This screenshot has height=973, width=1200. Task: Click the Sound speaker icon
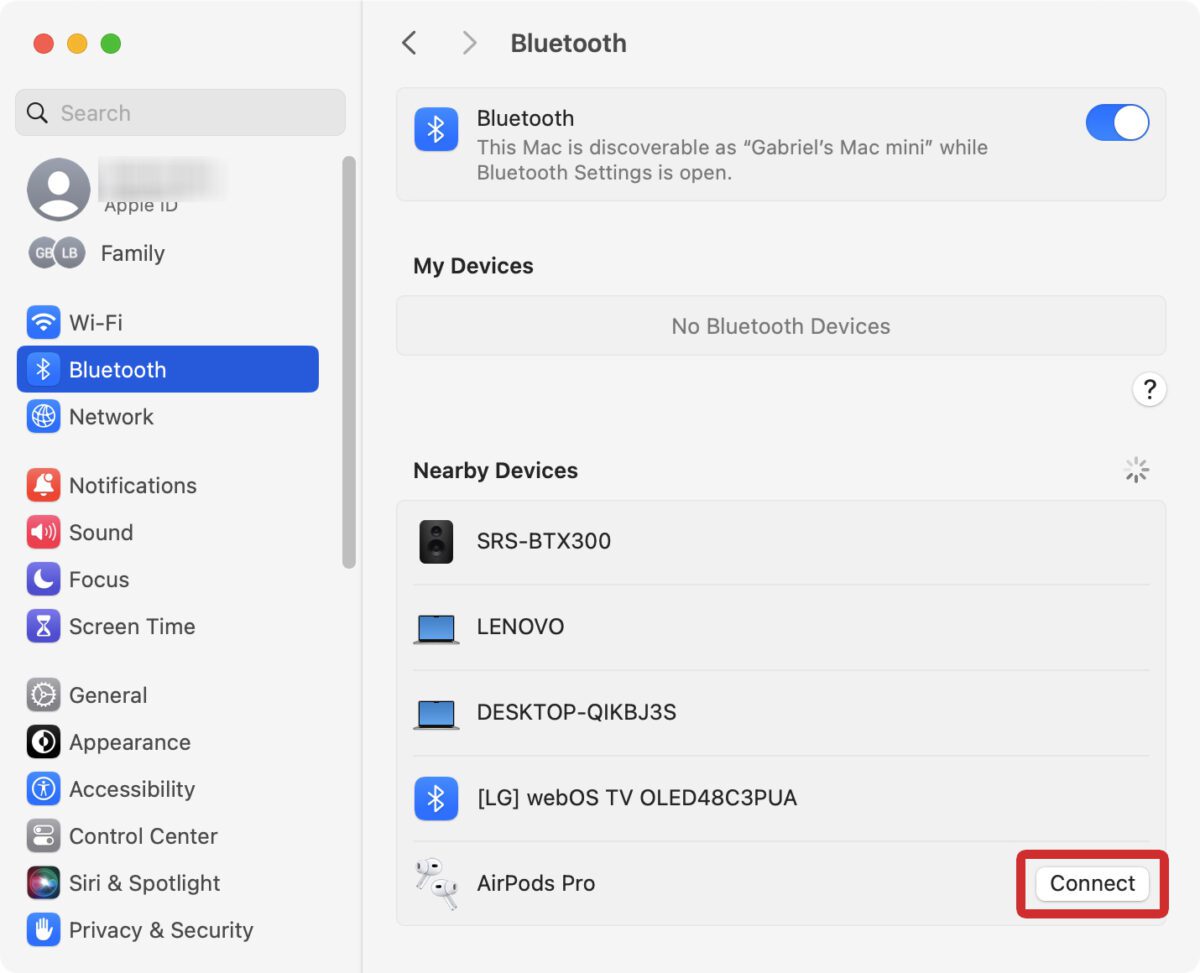(x=42, y=532)
